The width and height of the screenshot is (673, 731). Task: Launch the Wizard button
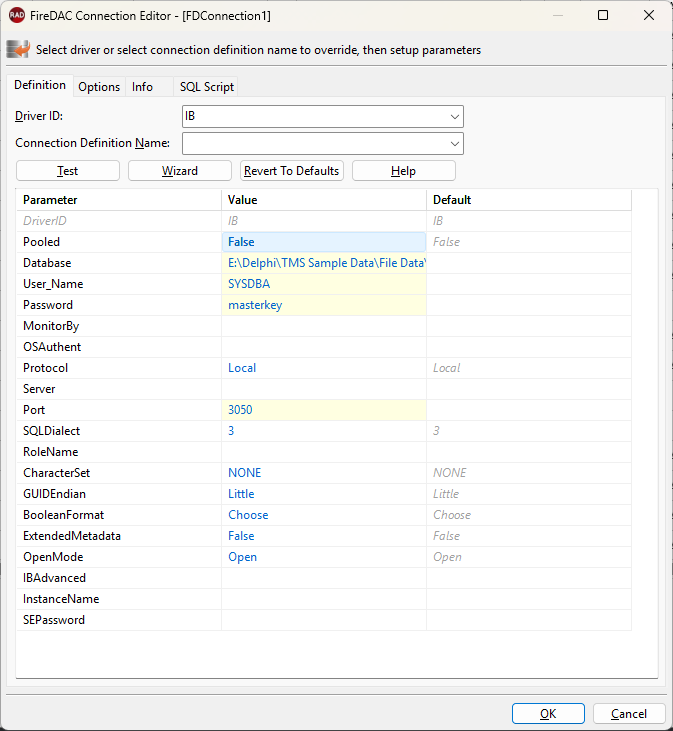pyautogui.click(x=180, y=171)
